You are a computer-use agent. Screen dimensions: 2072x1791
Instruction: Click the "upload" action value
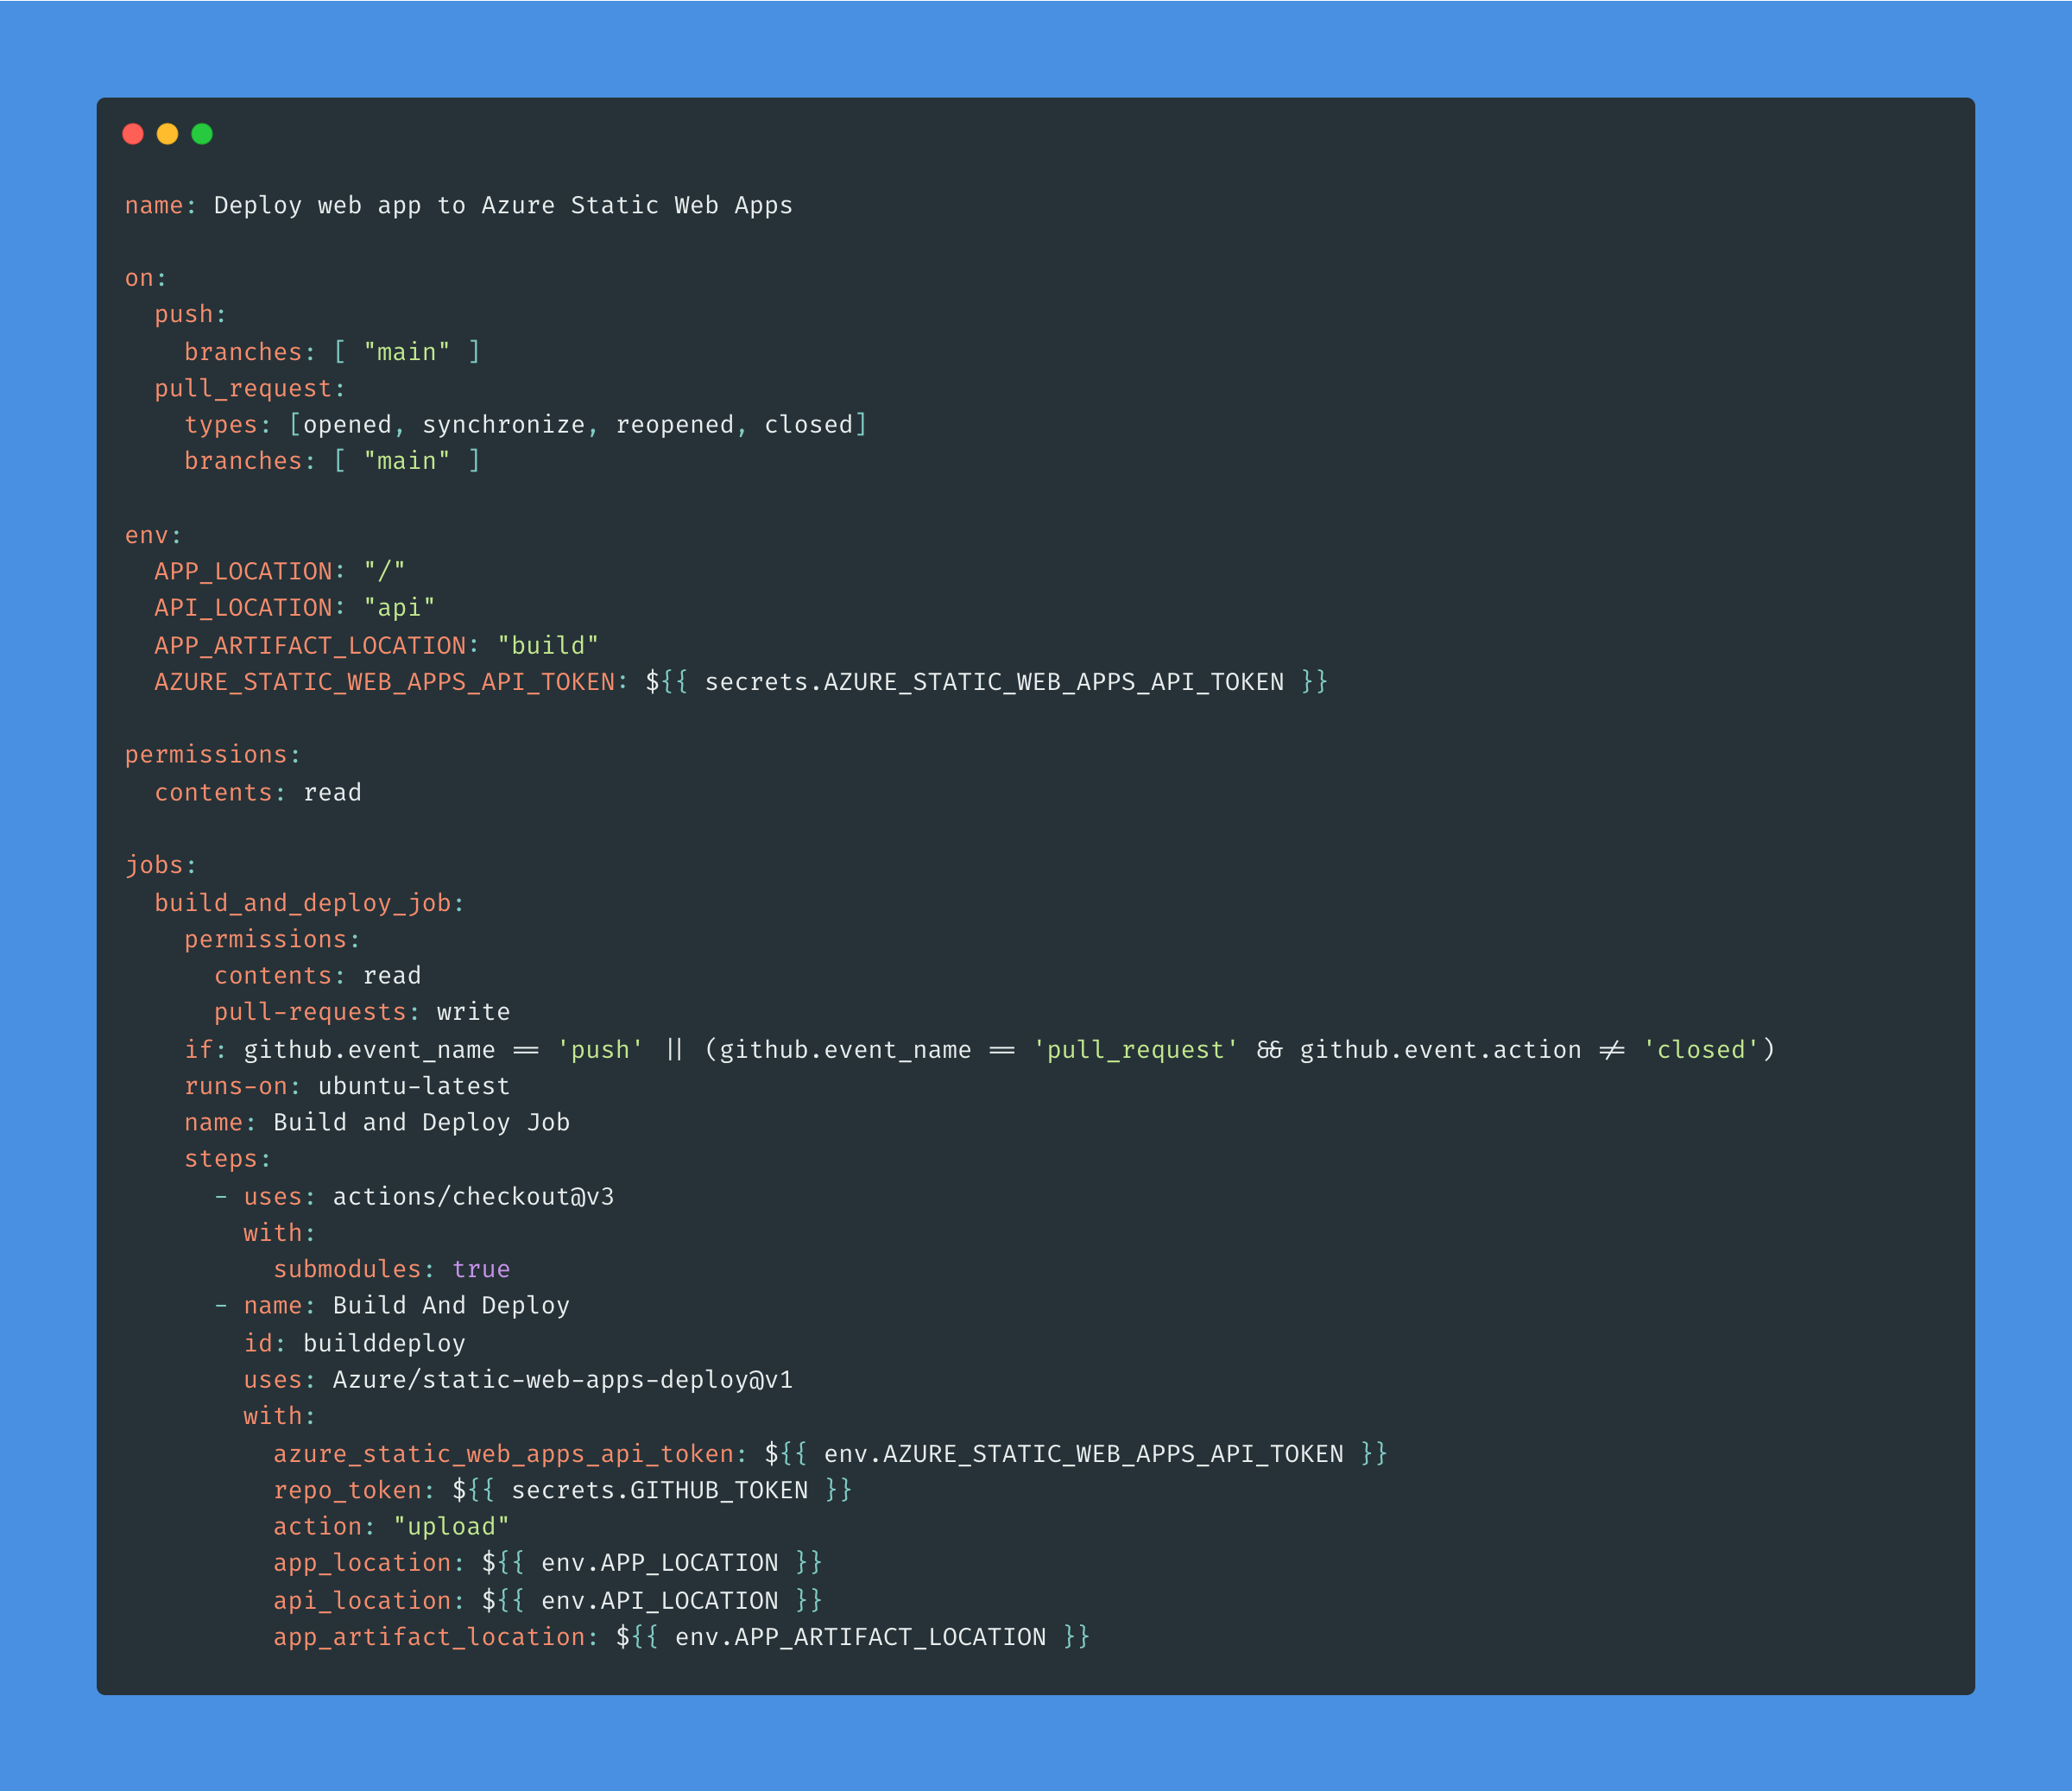click(x=451, y=1527)
